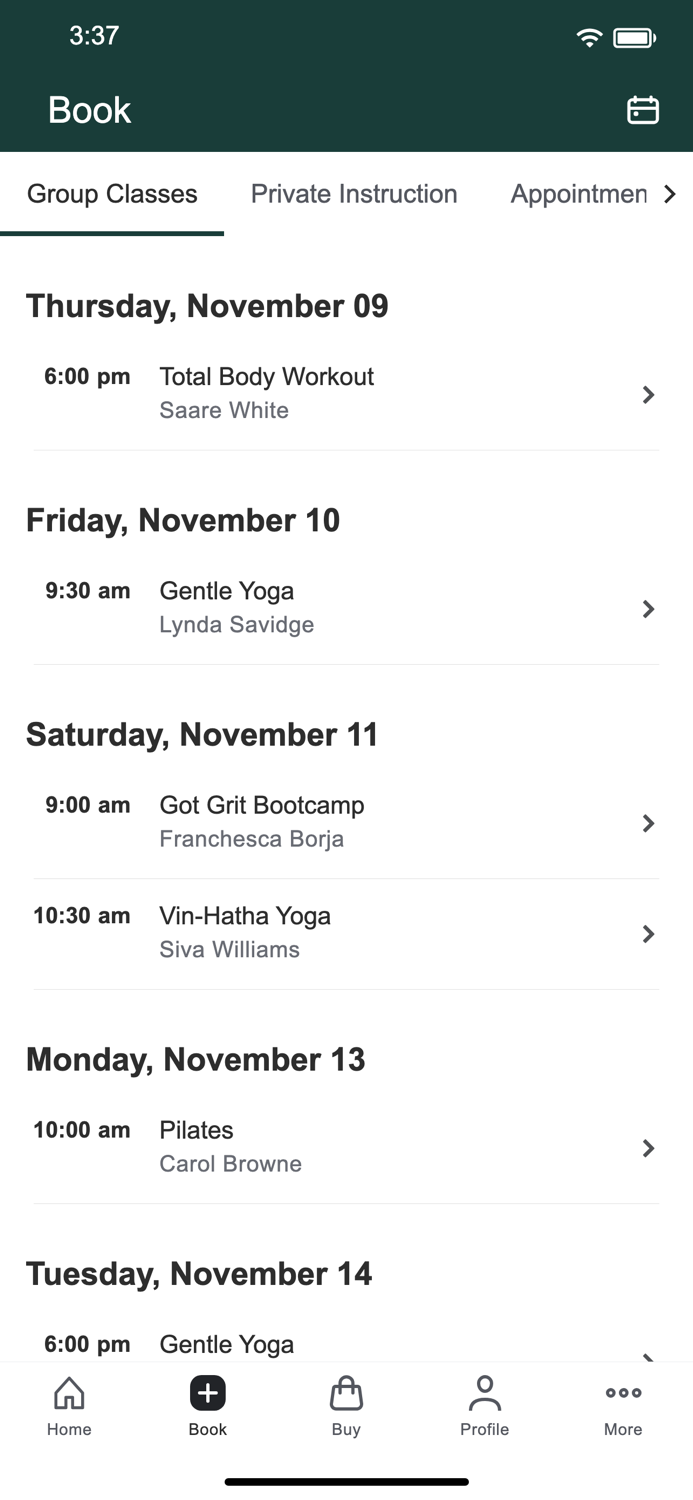Tap the Monday, November 13 header
Image resolution: width=693 pixels, height=1500 pixels.
[x=196, y=1059]
